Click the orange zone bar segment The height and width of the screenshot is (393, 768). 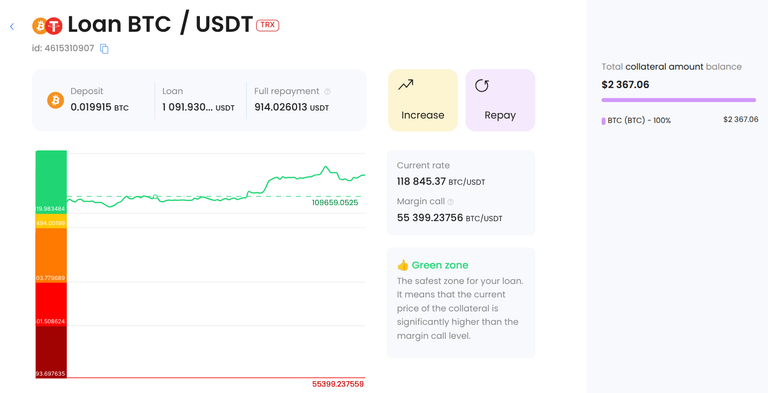point(51,255)
